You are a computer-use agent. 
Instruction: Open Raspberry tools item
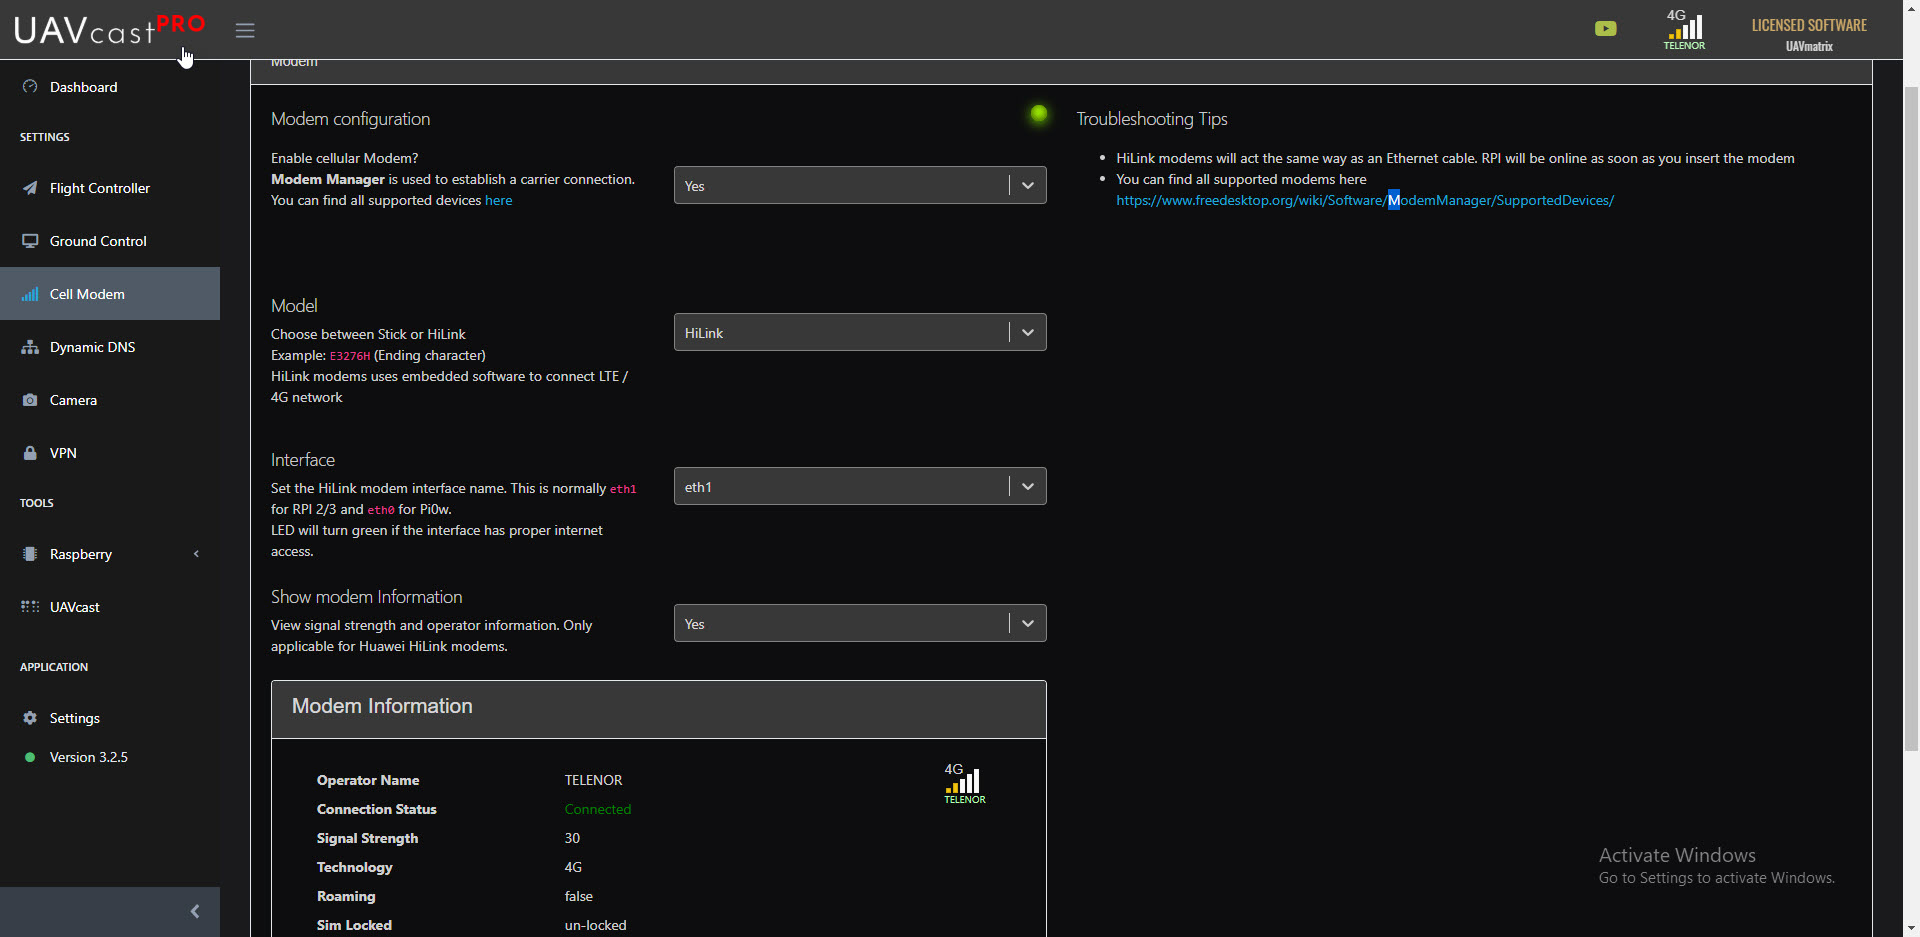click(x=81, y=554)
